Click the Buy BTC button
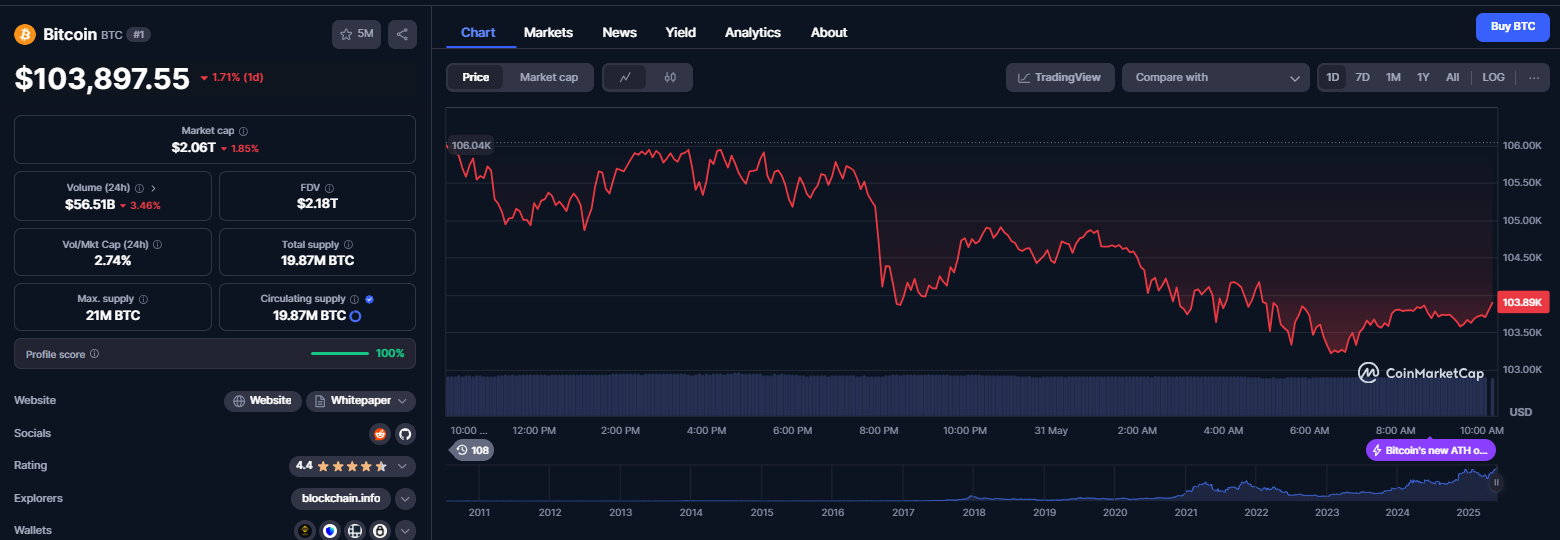The image size is (1560, 540). [1512, 27]
